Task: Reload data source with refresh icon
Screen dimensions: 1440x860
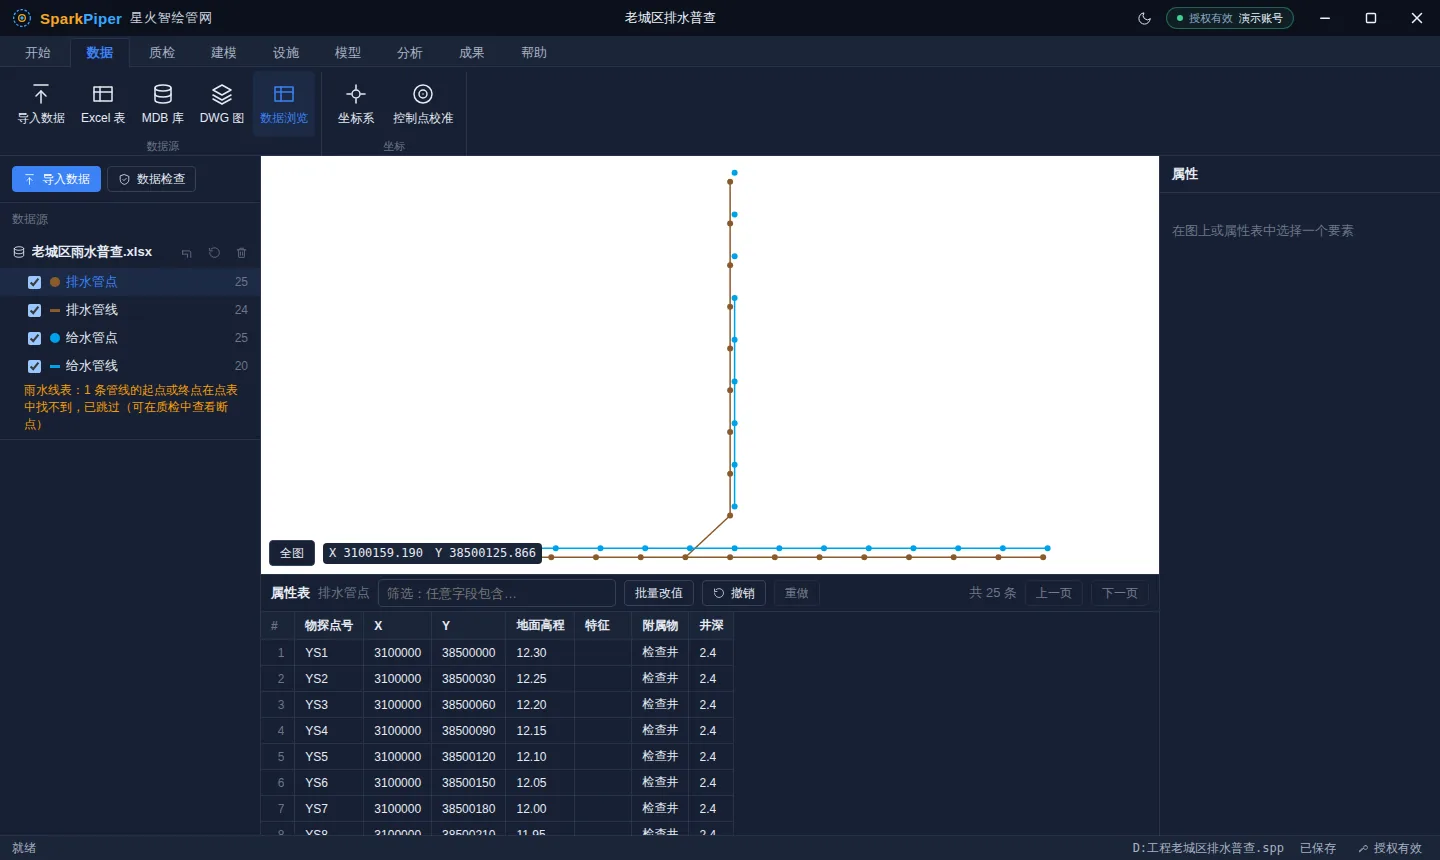Action: (x=214, y=253)
